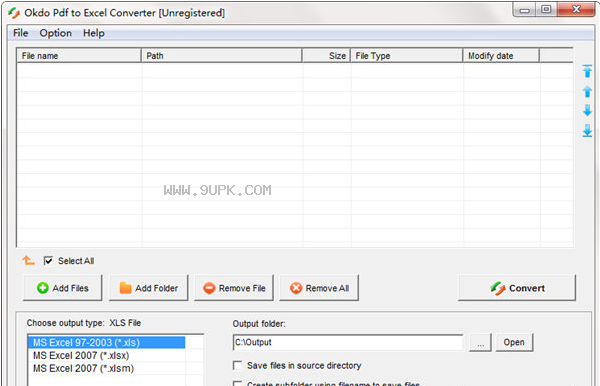The height and width of the screenshot is (386, 600).
Task: Click the Remove All button
Action: click(319, 288)
